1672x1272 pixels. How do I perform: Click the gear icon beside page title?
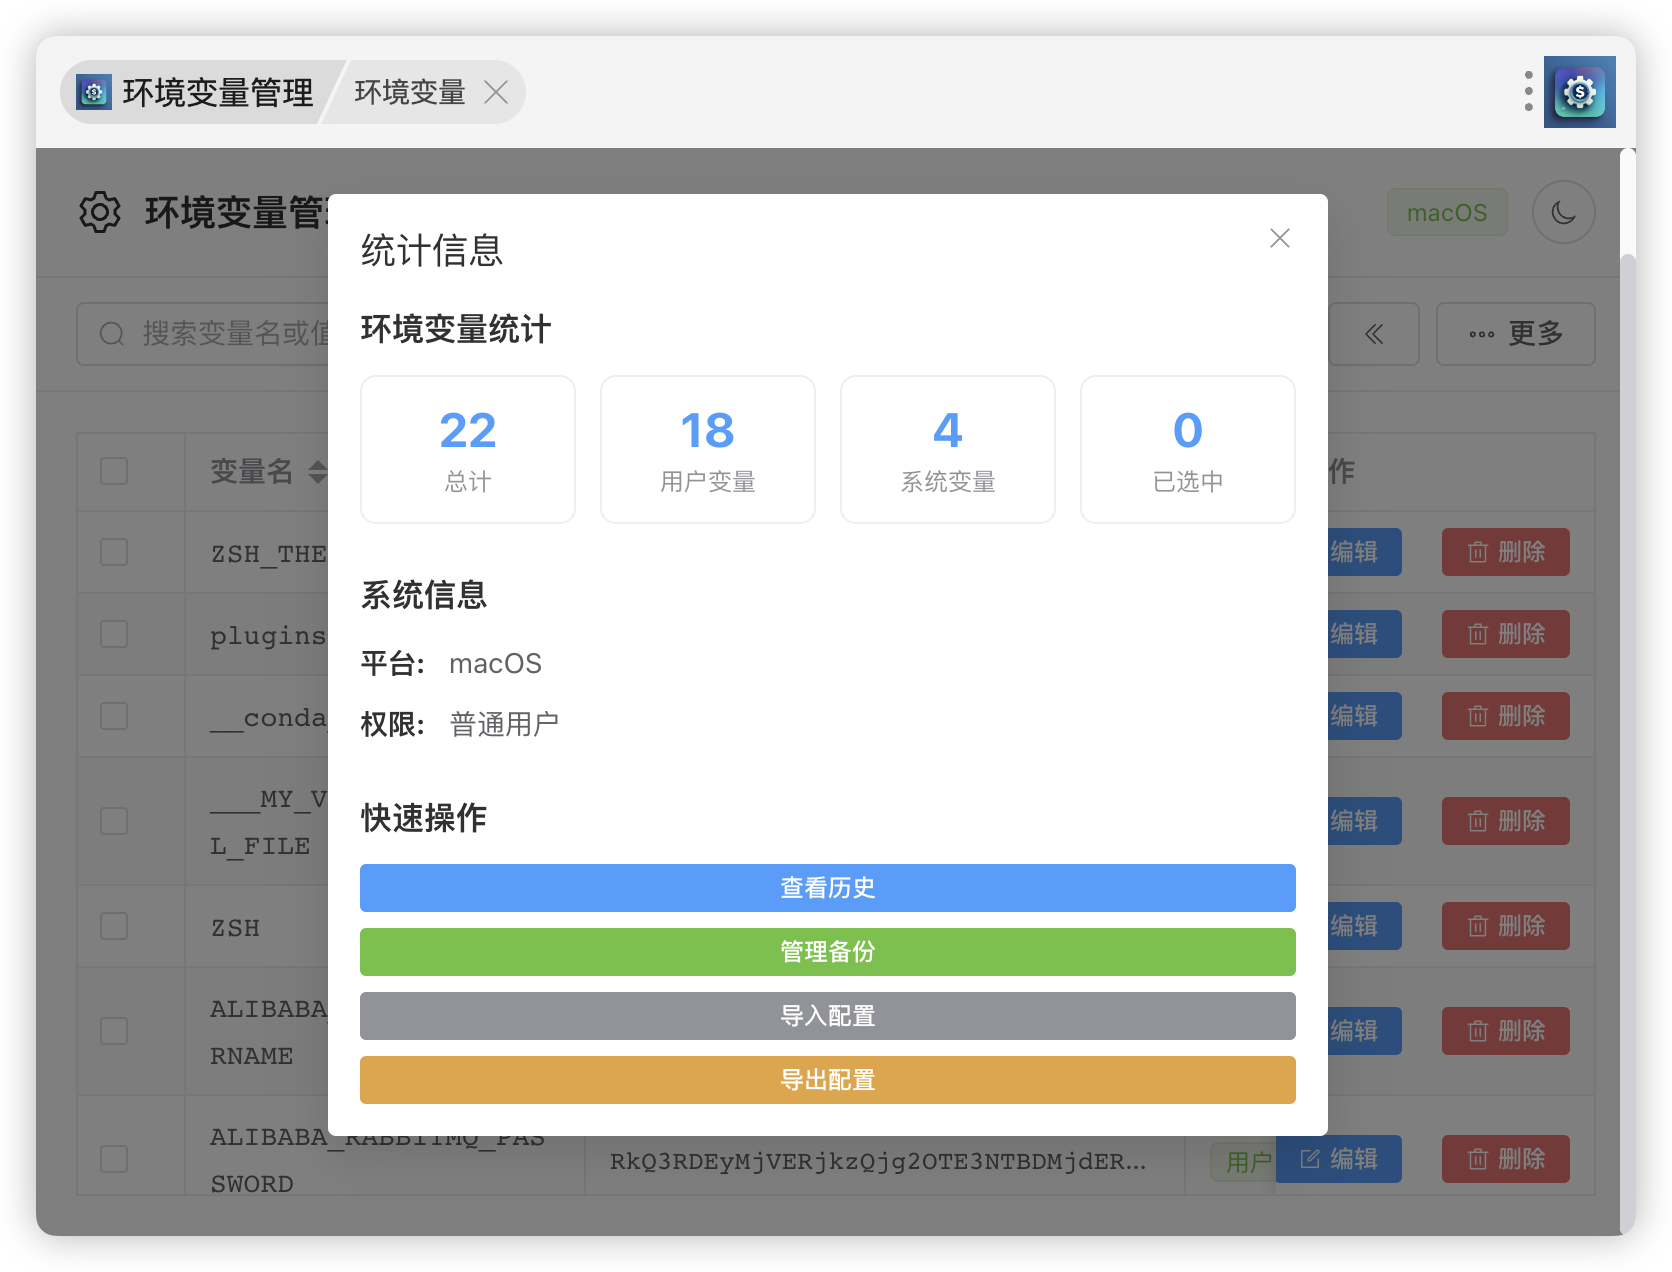(100, 212)
